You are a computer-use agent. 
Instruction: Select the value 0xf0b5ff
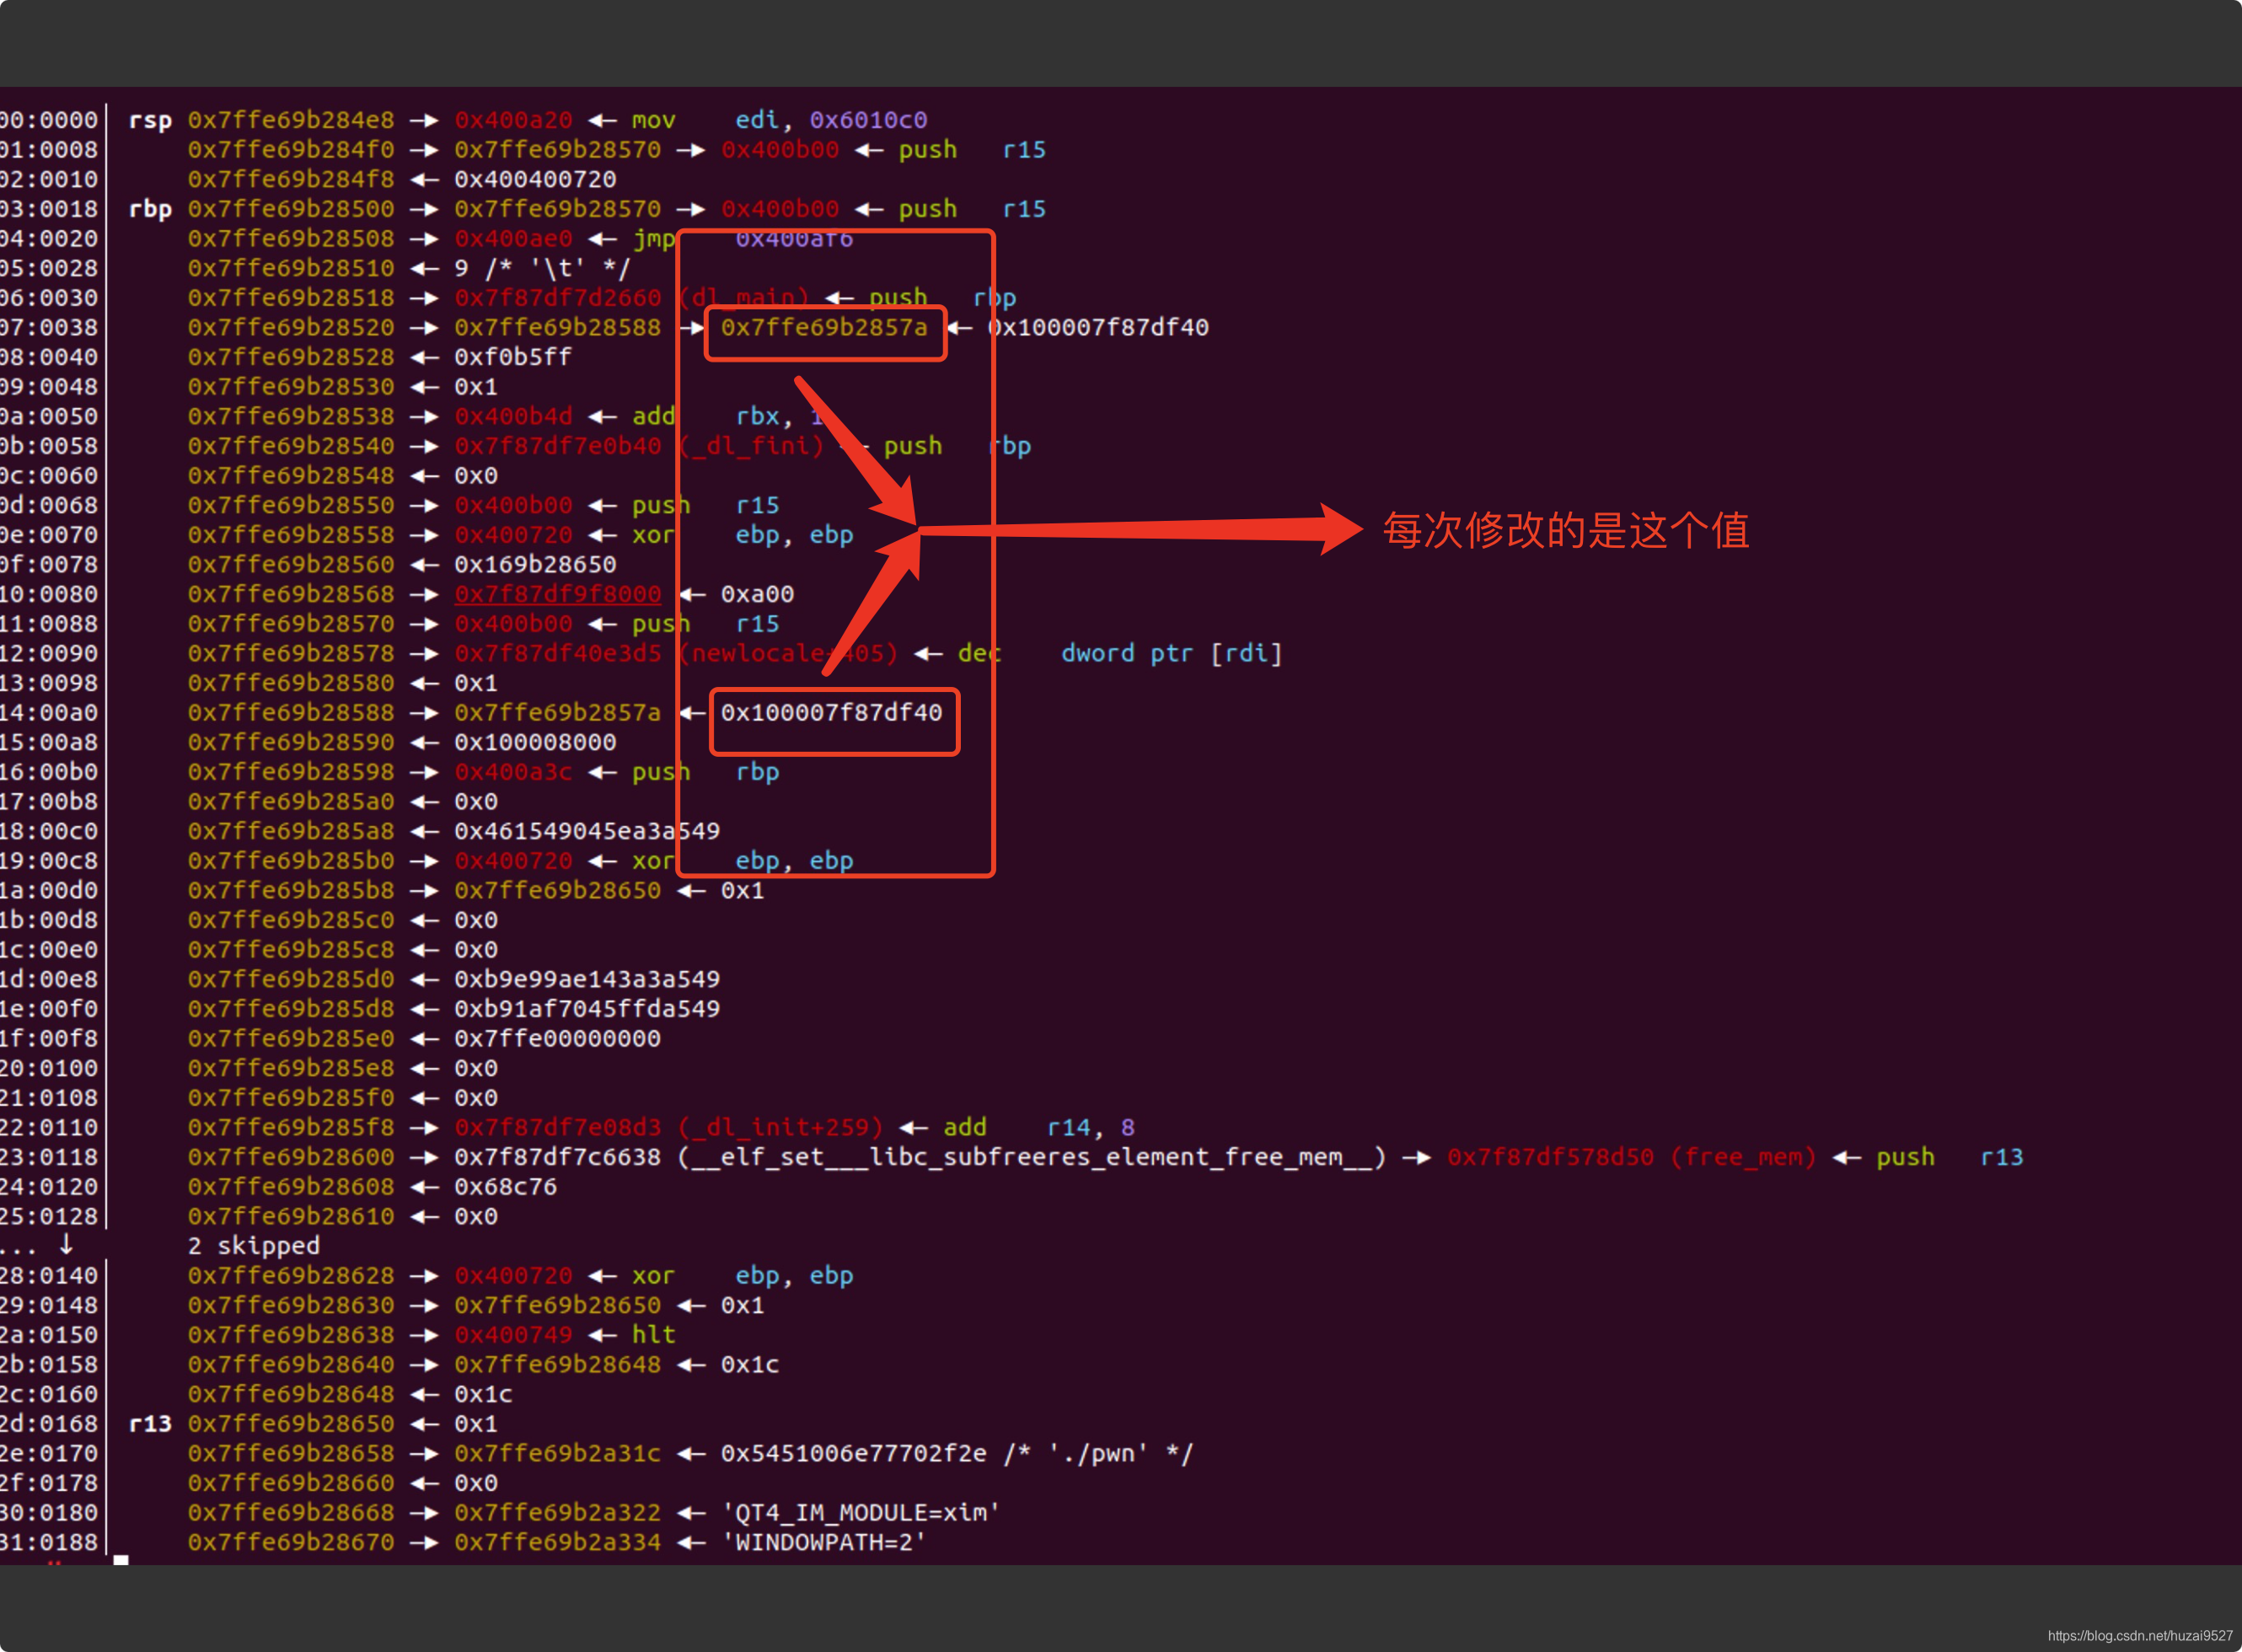pyautogui.click(x=513, y=357)
